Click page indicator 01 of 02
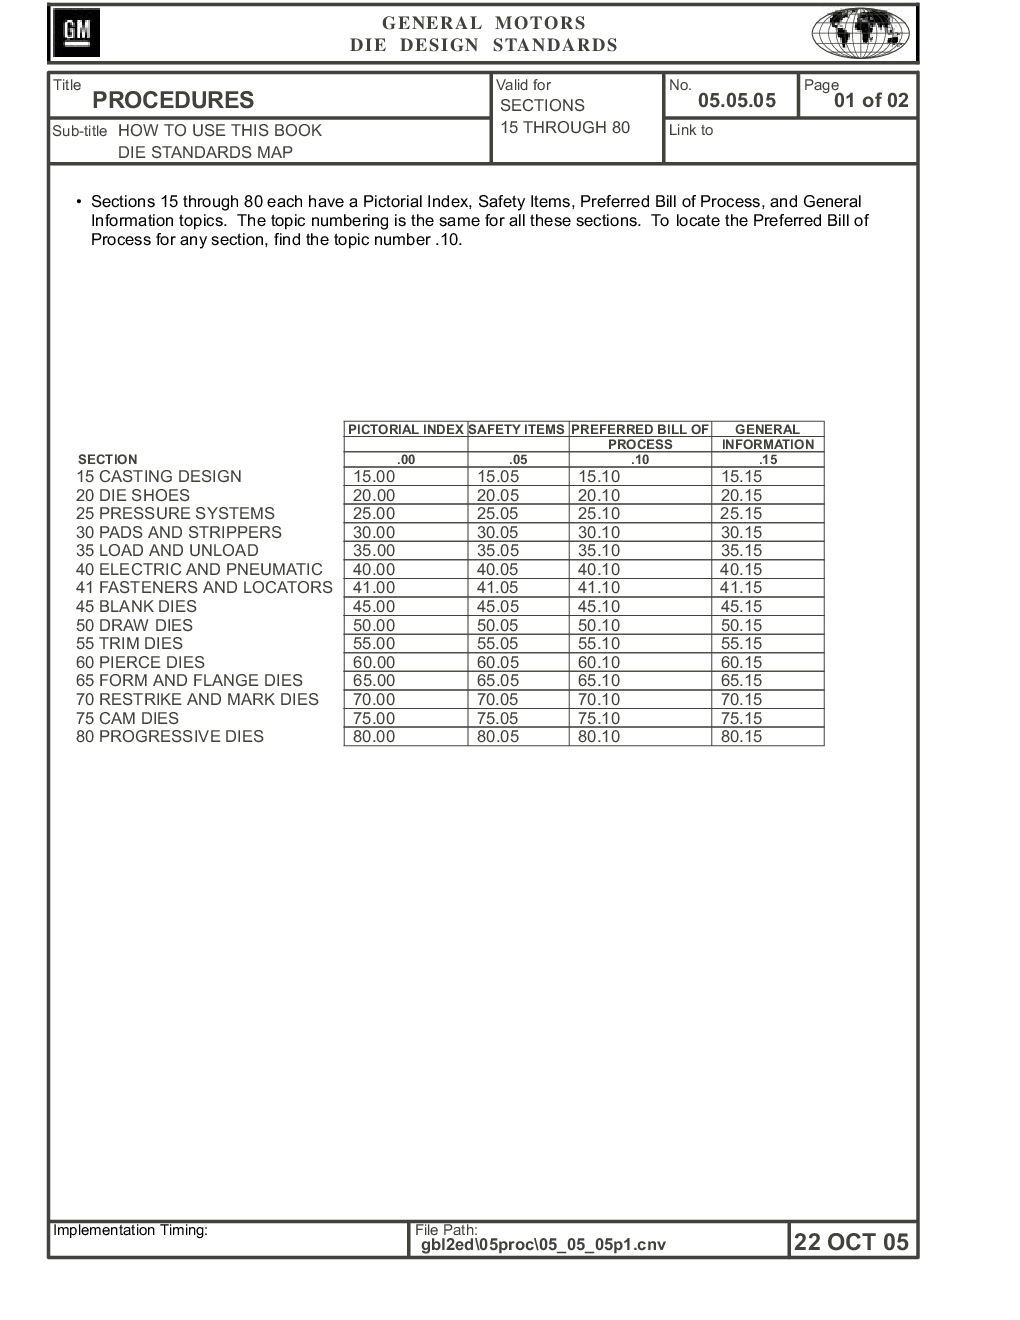1020x1320 pixels. click(x=871, y=100)
